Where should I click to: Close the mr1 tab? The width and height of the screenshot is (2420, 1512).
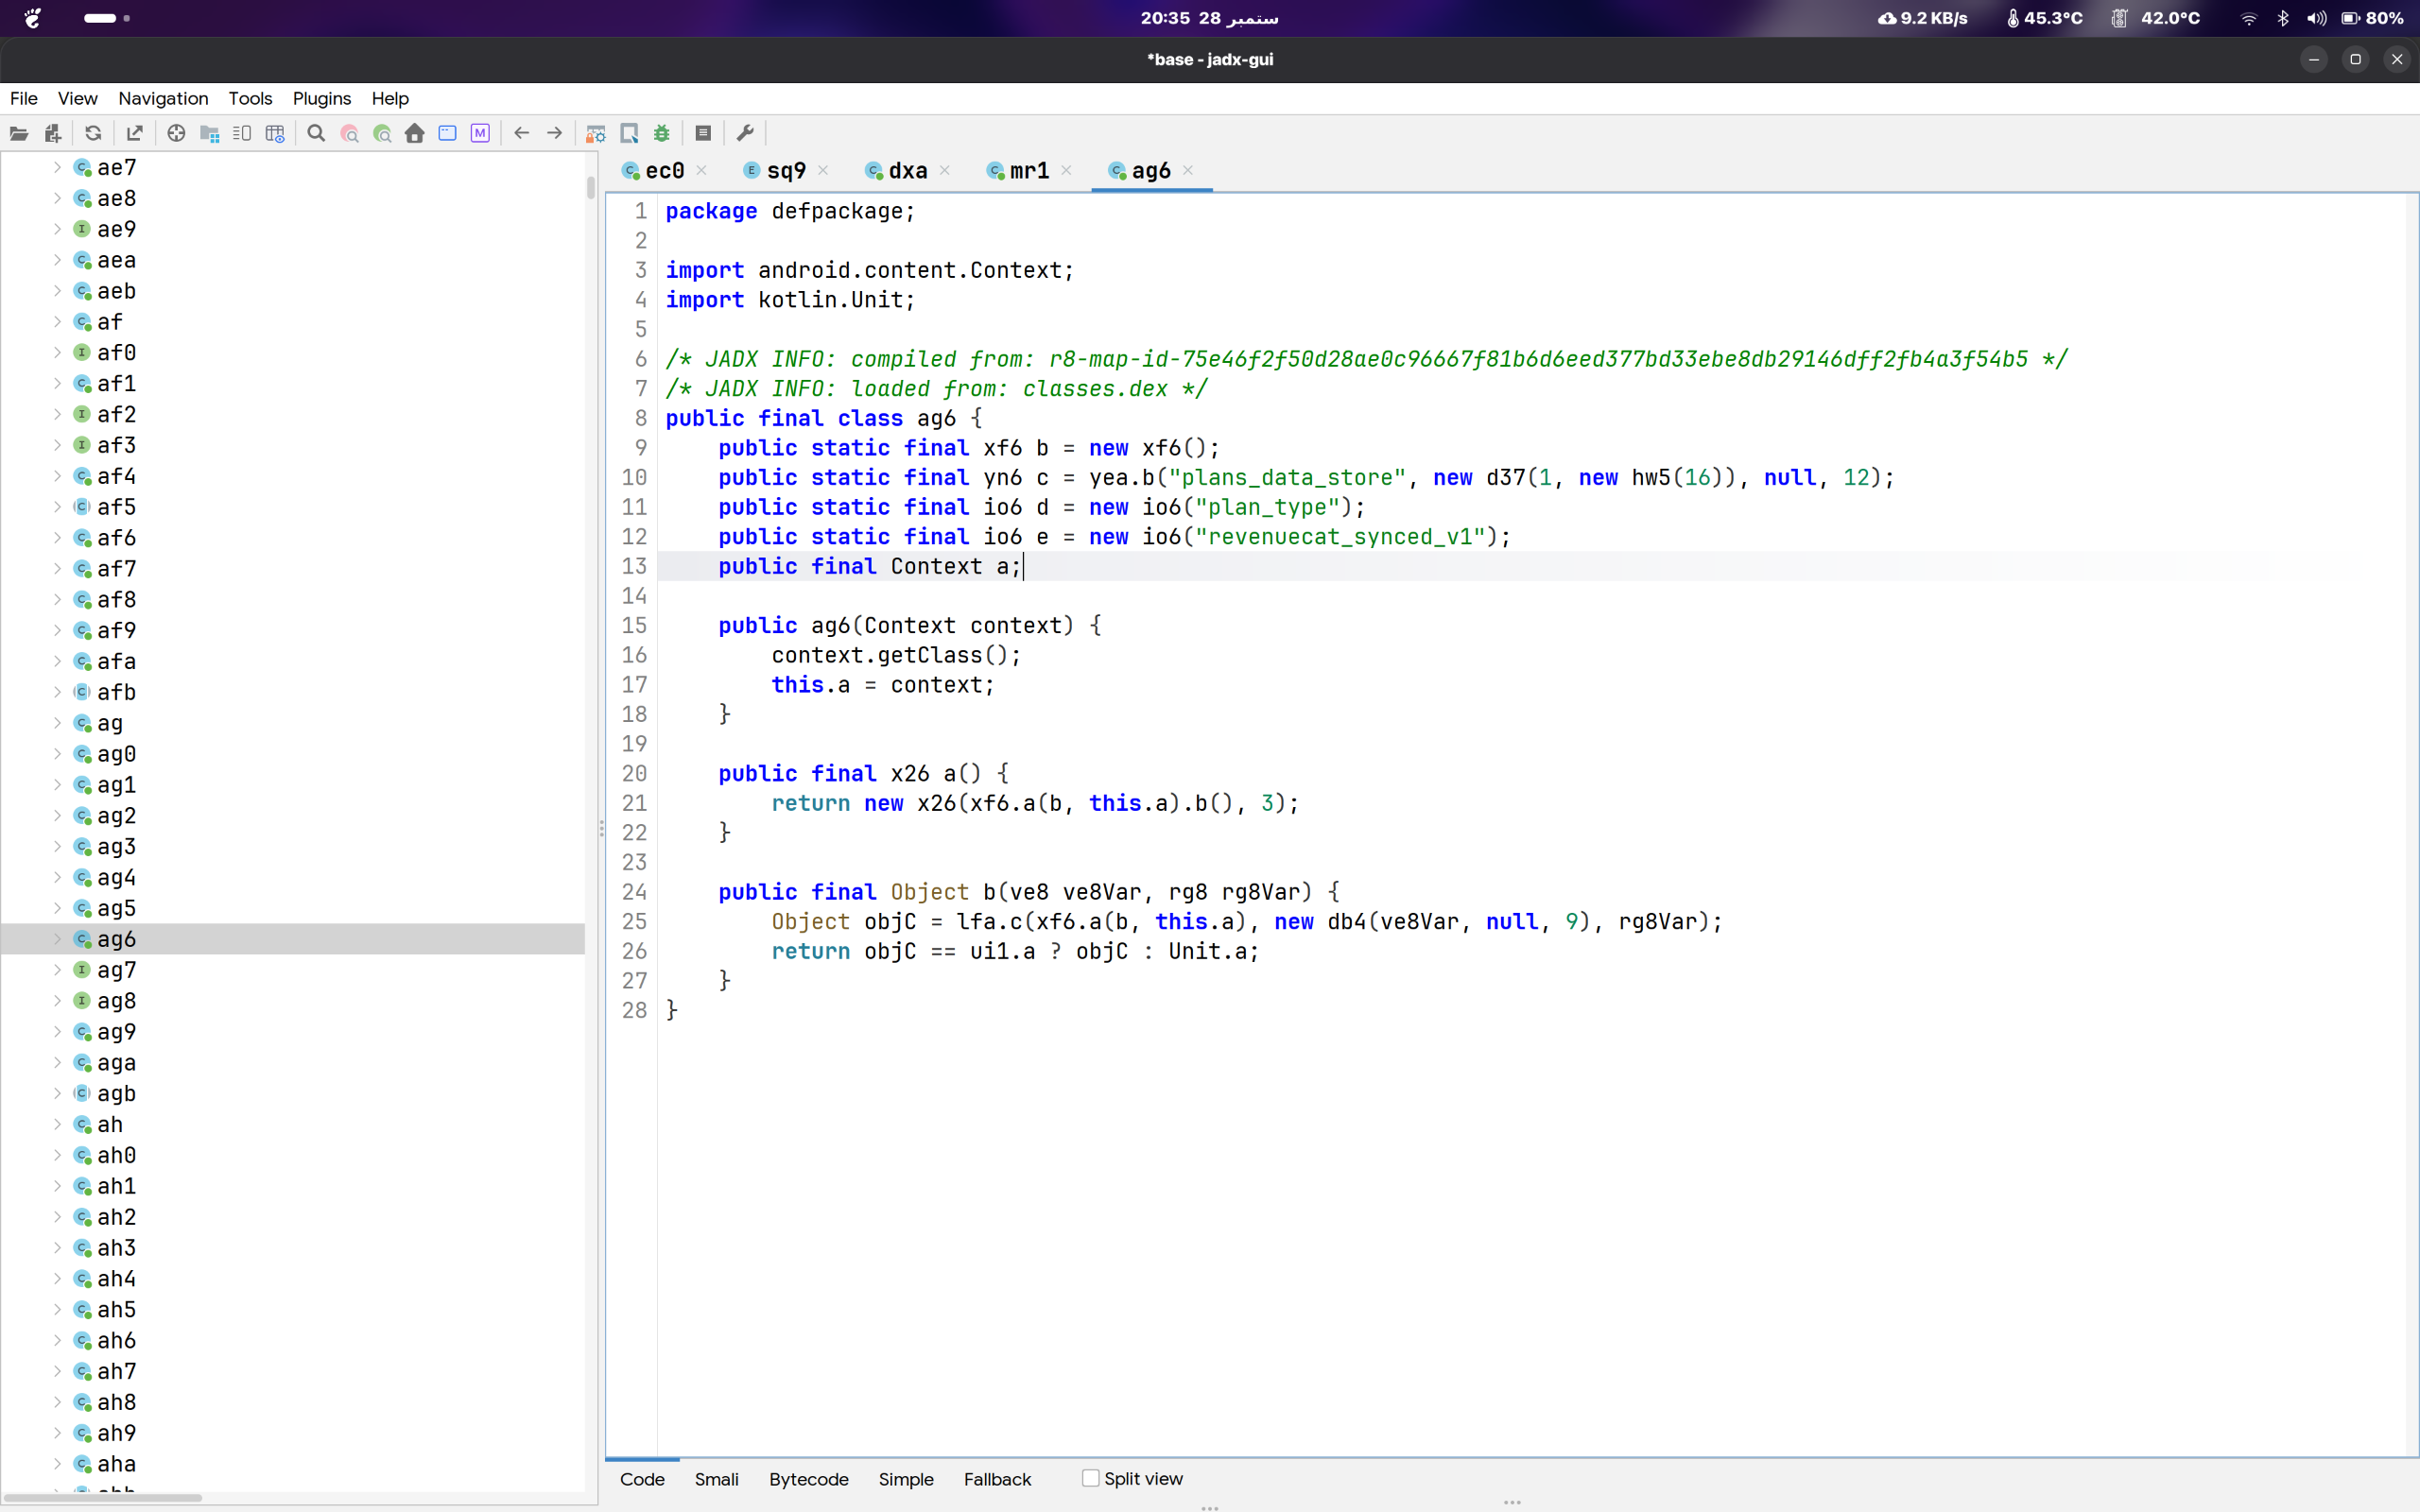1066,171
